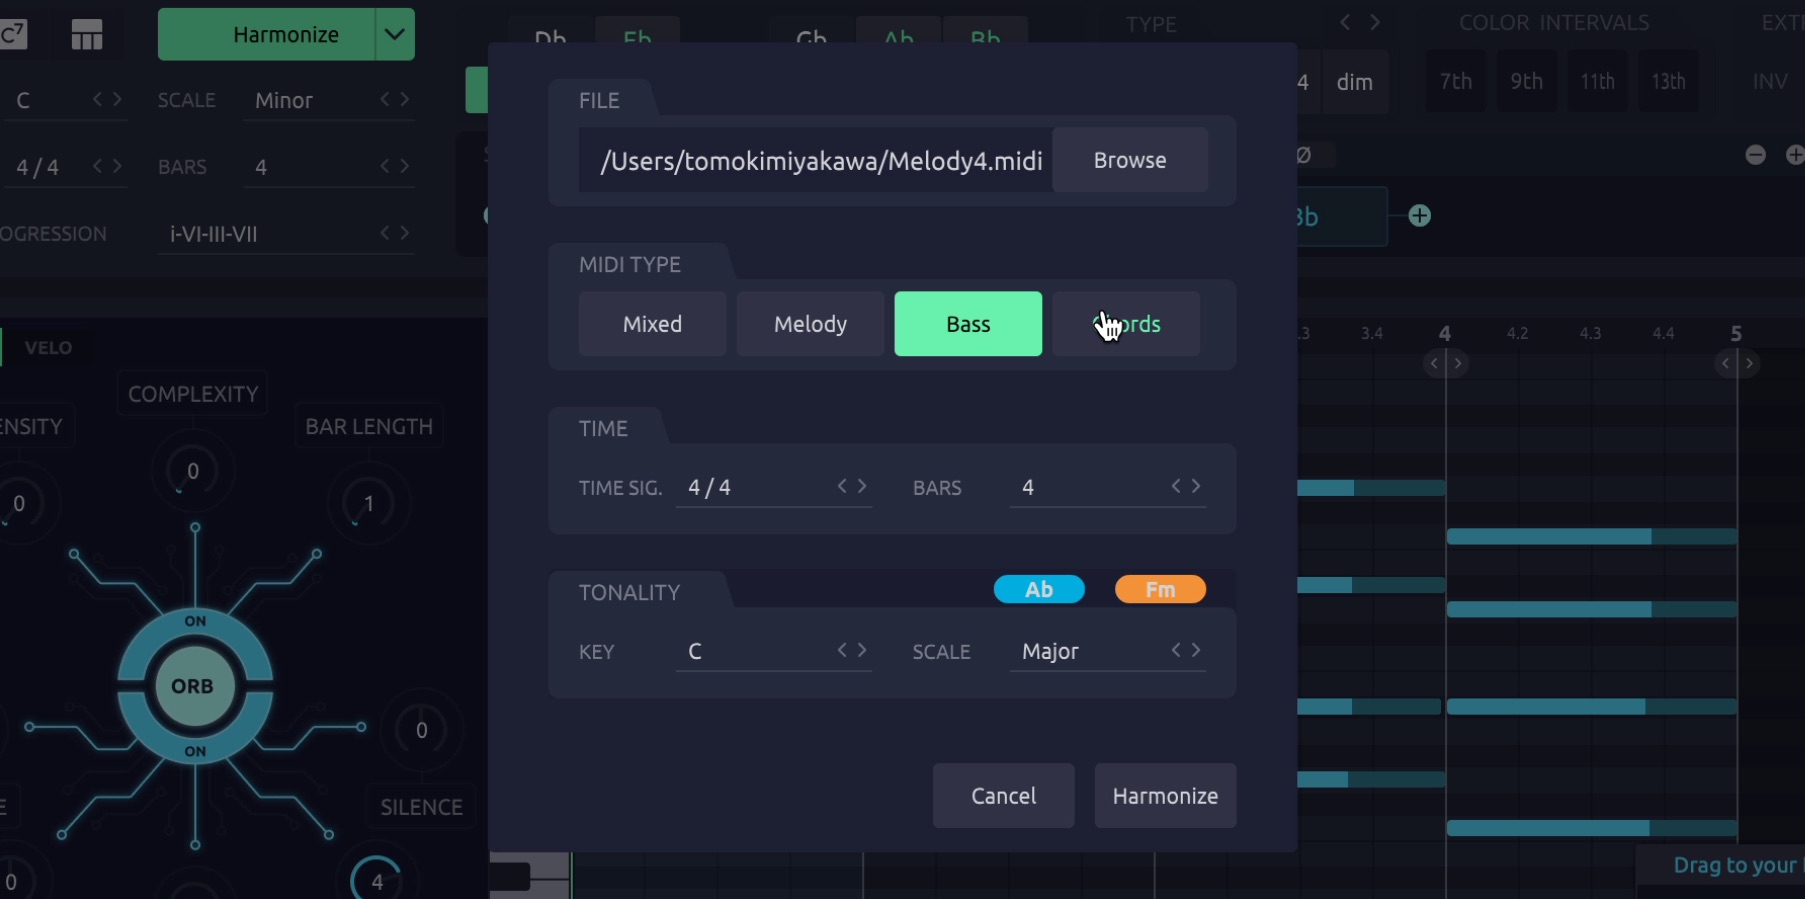Select the dim chord type
Screen dimensions: 1805x899
[1355, 82]
